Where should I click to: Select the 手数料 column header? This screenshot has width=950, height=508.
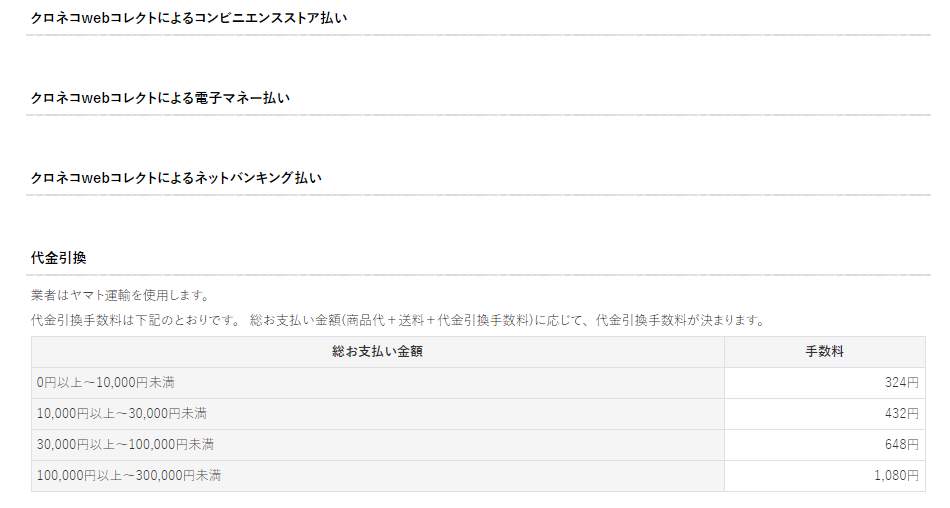pyautogui.click(x=825, y=352)
